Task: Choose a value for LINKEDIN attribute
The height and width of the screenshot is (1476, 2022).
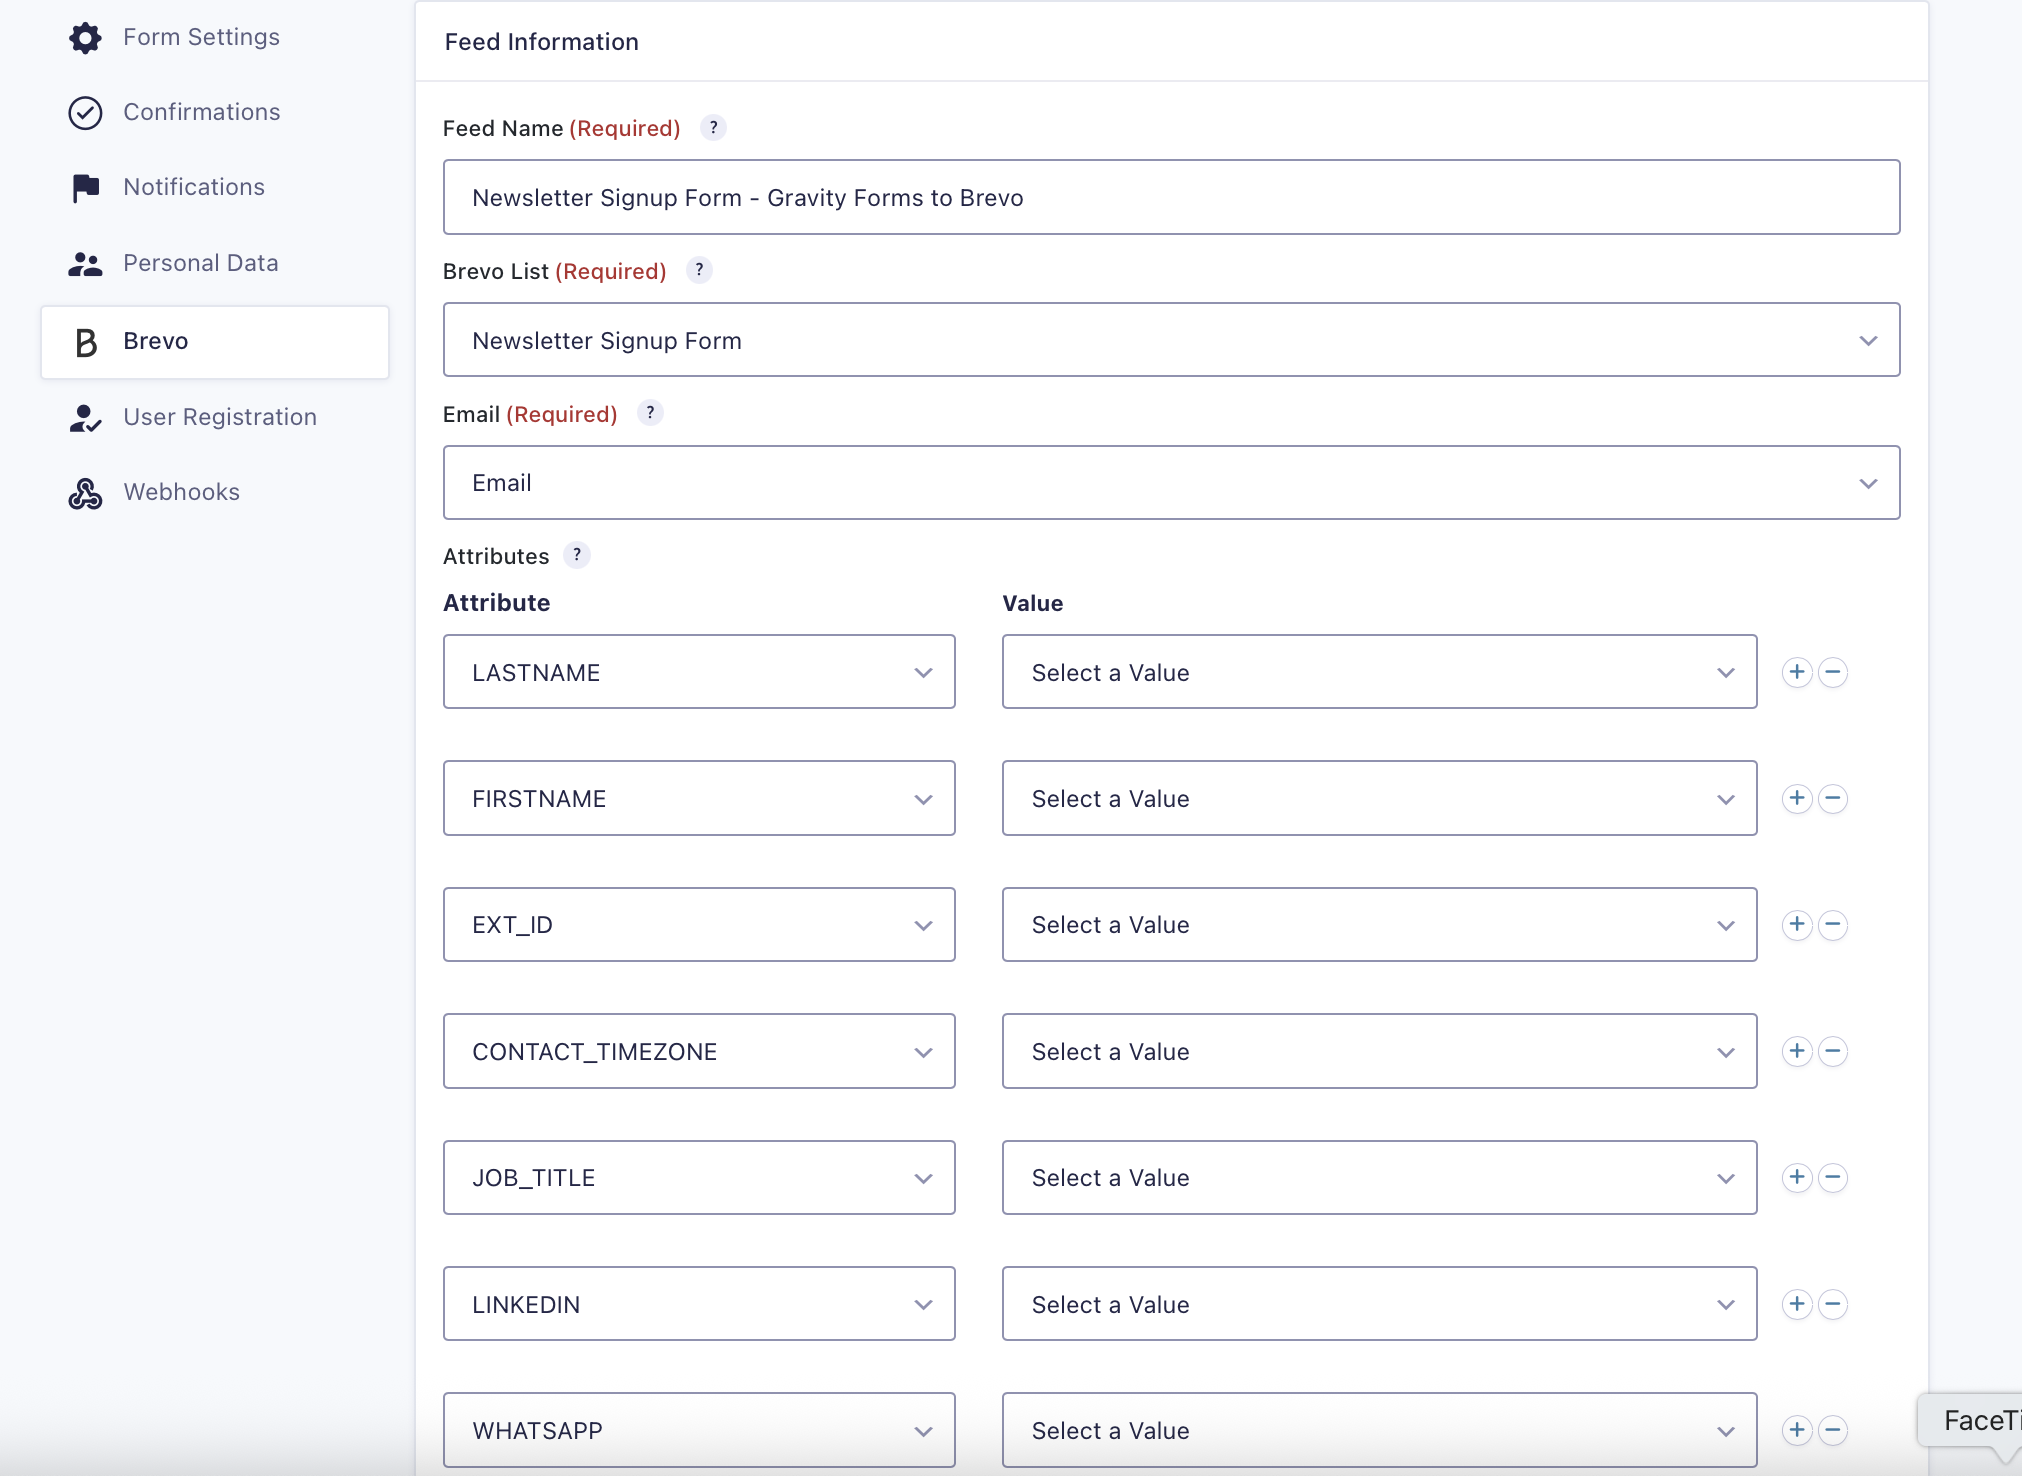Action: click(x=1379, y=1304)
